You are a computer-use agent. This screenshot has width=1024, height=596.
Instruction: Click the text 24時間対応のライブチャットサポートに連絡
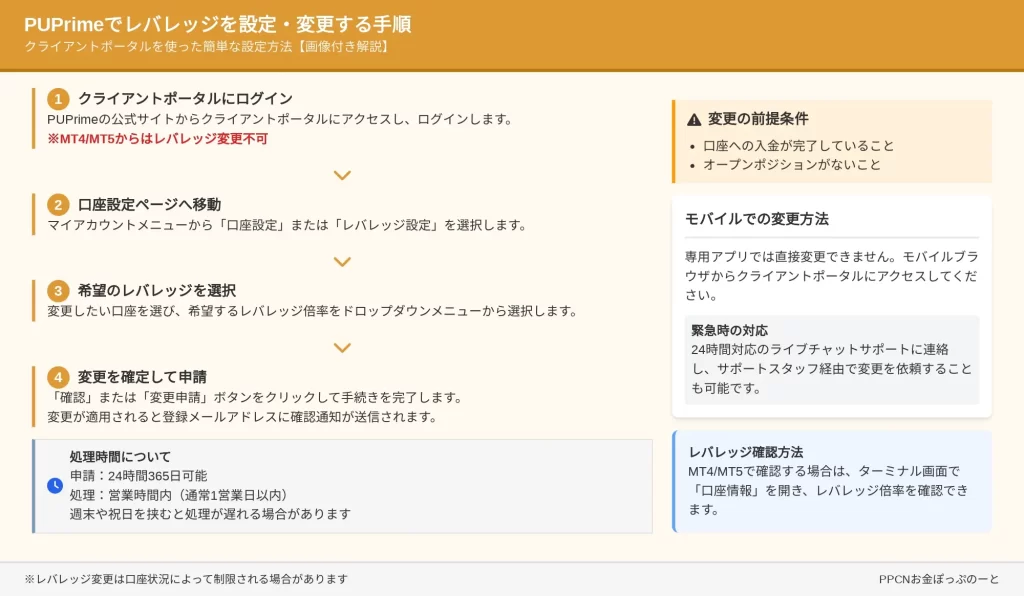click(820, 349)
